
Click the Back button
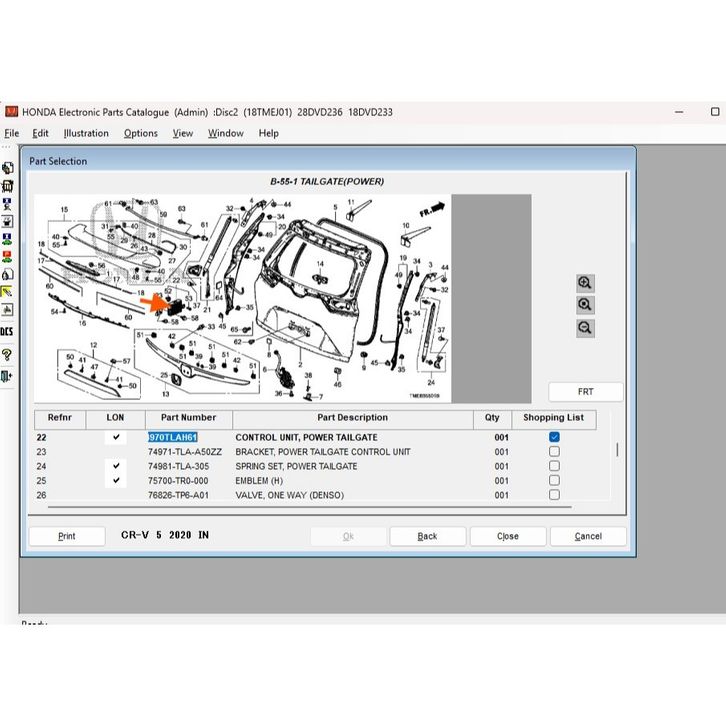coord(427,536)
